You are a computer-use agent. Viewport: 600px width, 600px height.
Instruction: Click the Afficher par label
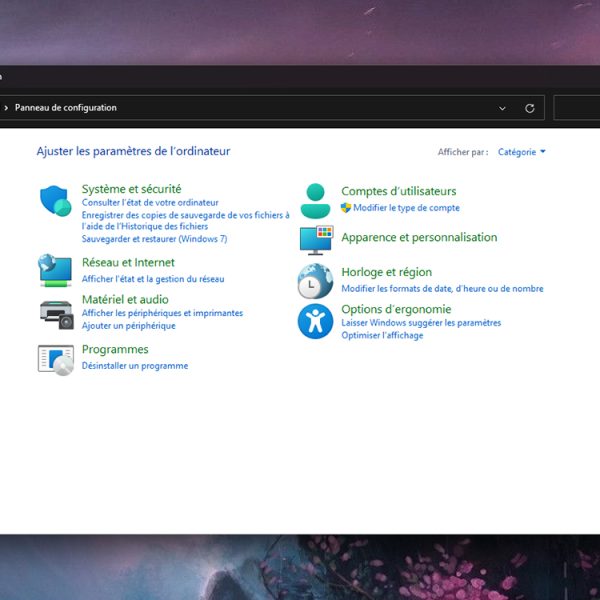coord(463,152)
